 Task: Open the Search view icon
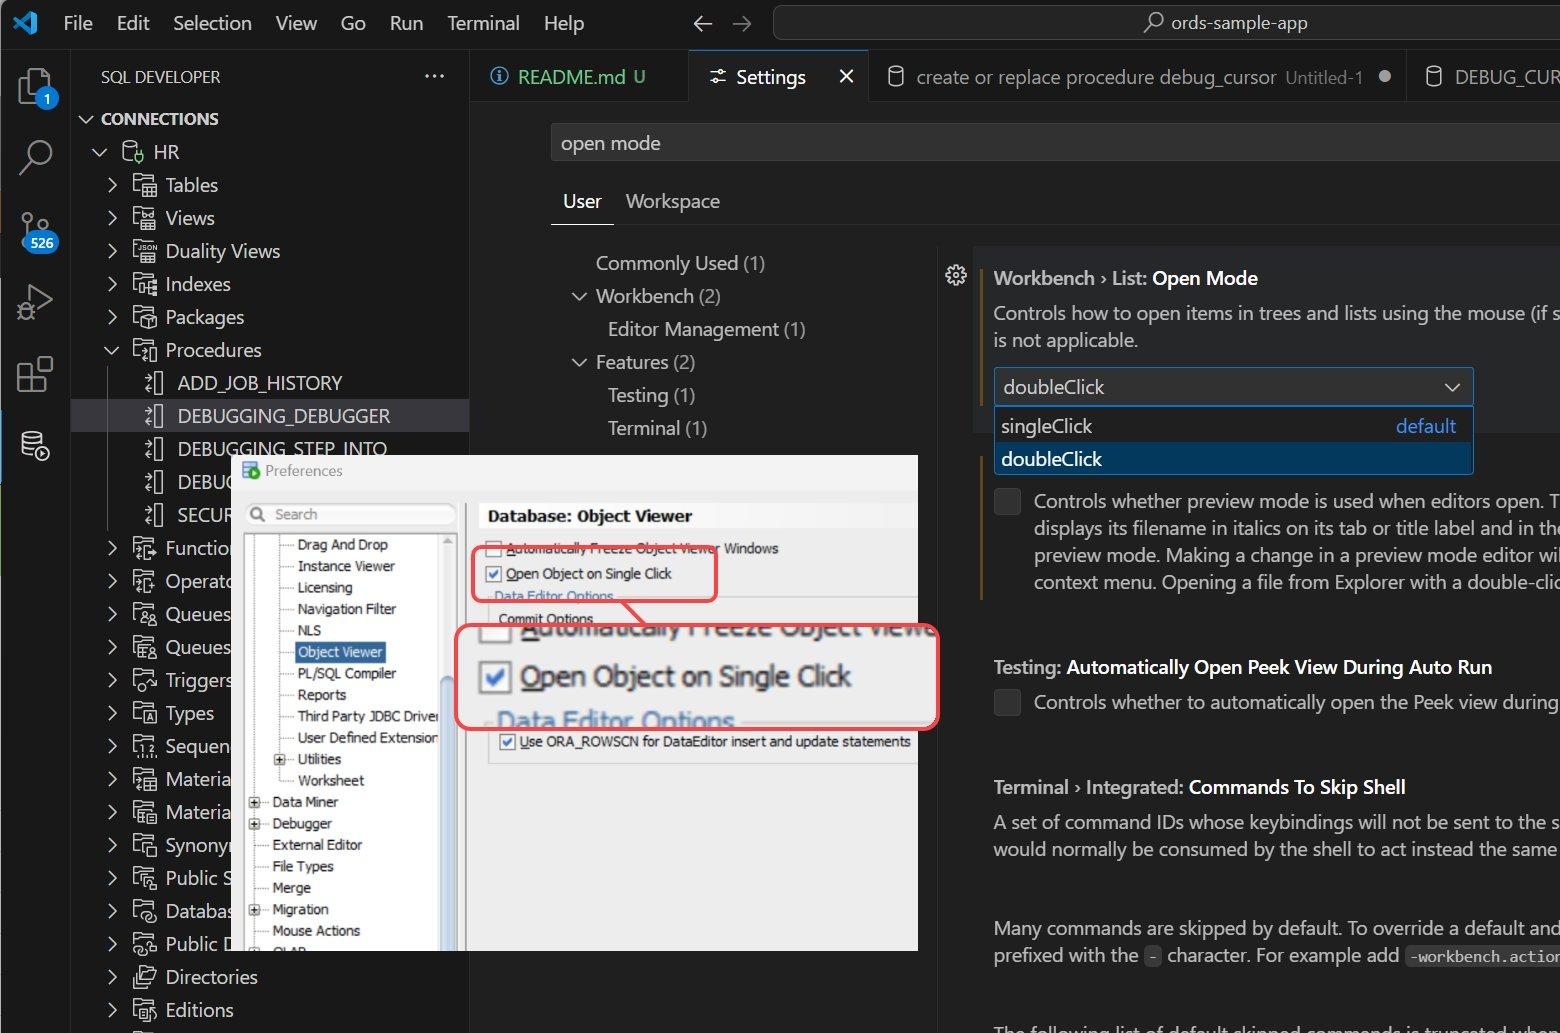pyautogui.click(x=36, y=157)
